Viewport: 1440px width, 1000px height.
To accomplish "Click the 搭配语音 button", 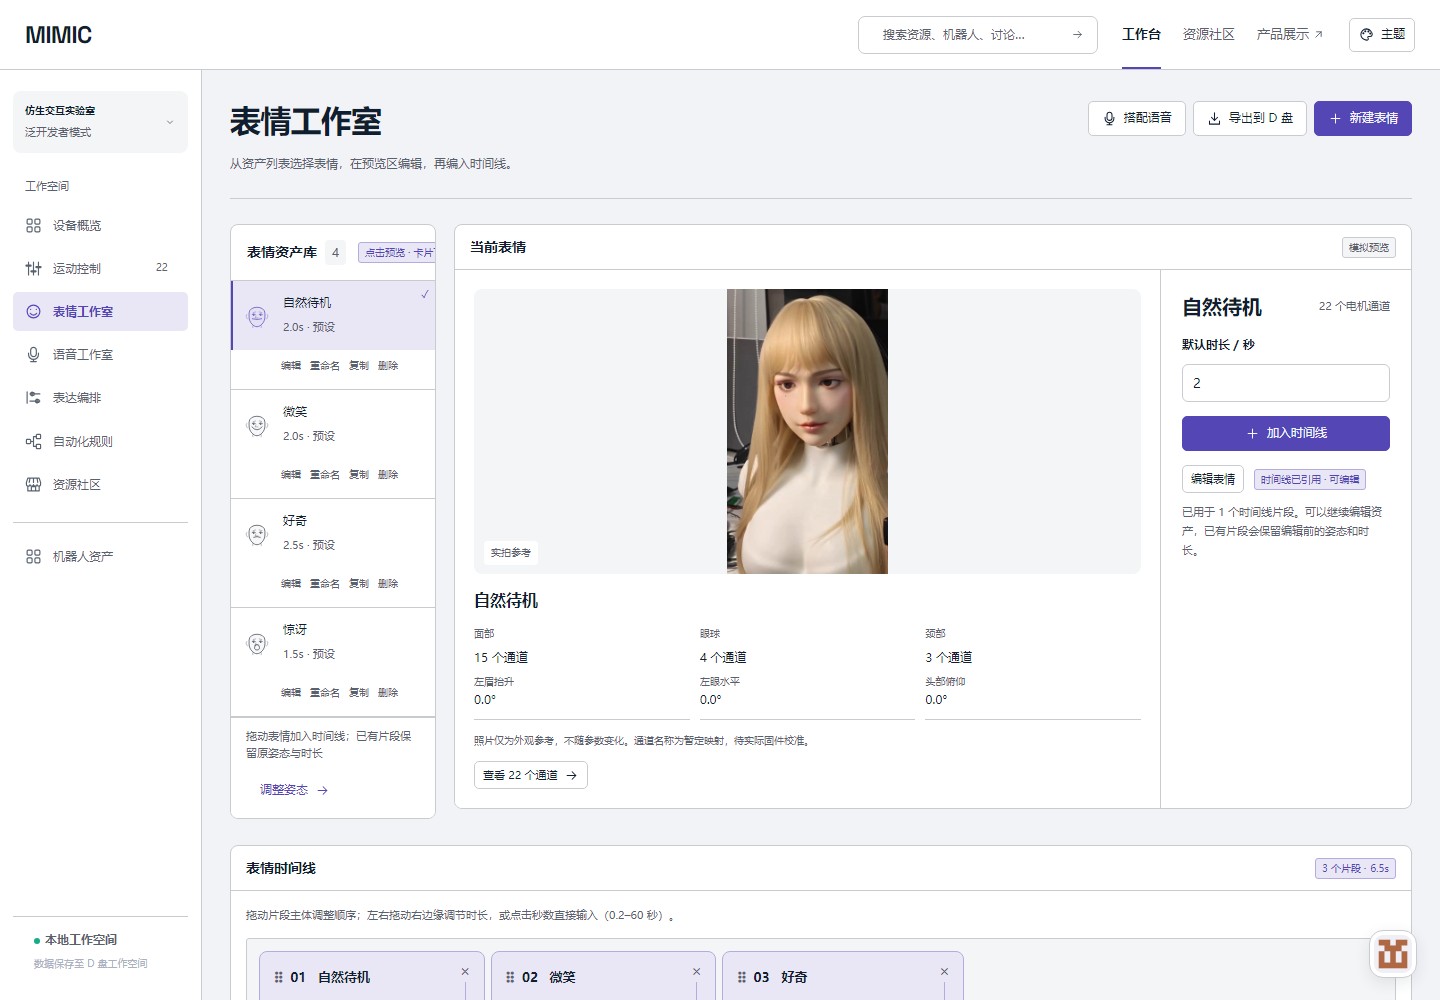I will pos(1137,118).
